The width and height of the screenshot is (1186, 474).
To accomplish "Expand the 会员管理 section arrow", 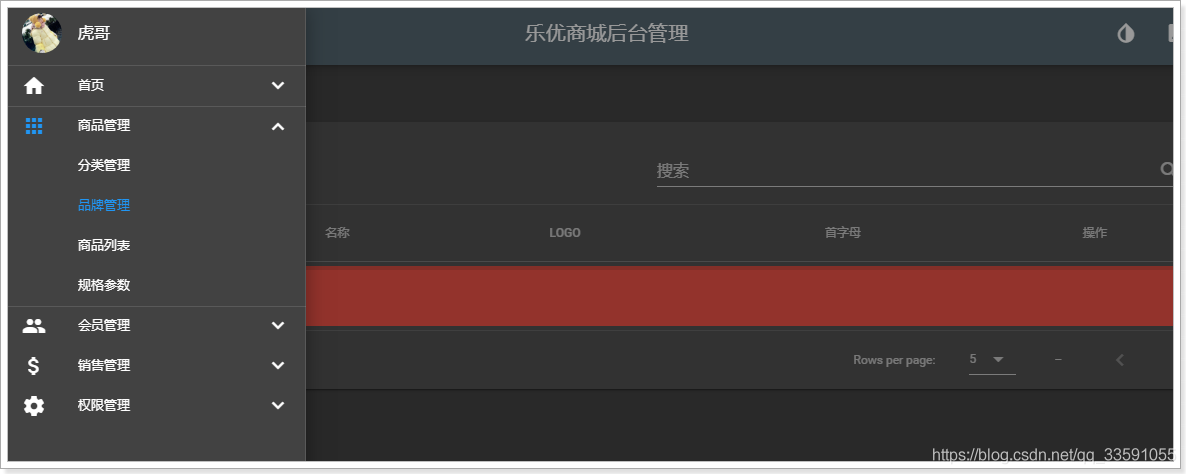I will [x=278, y=326].
